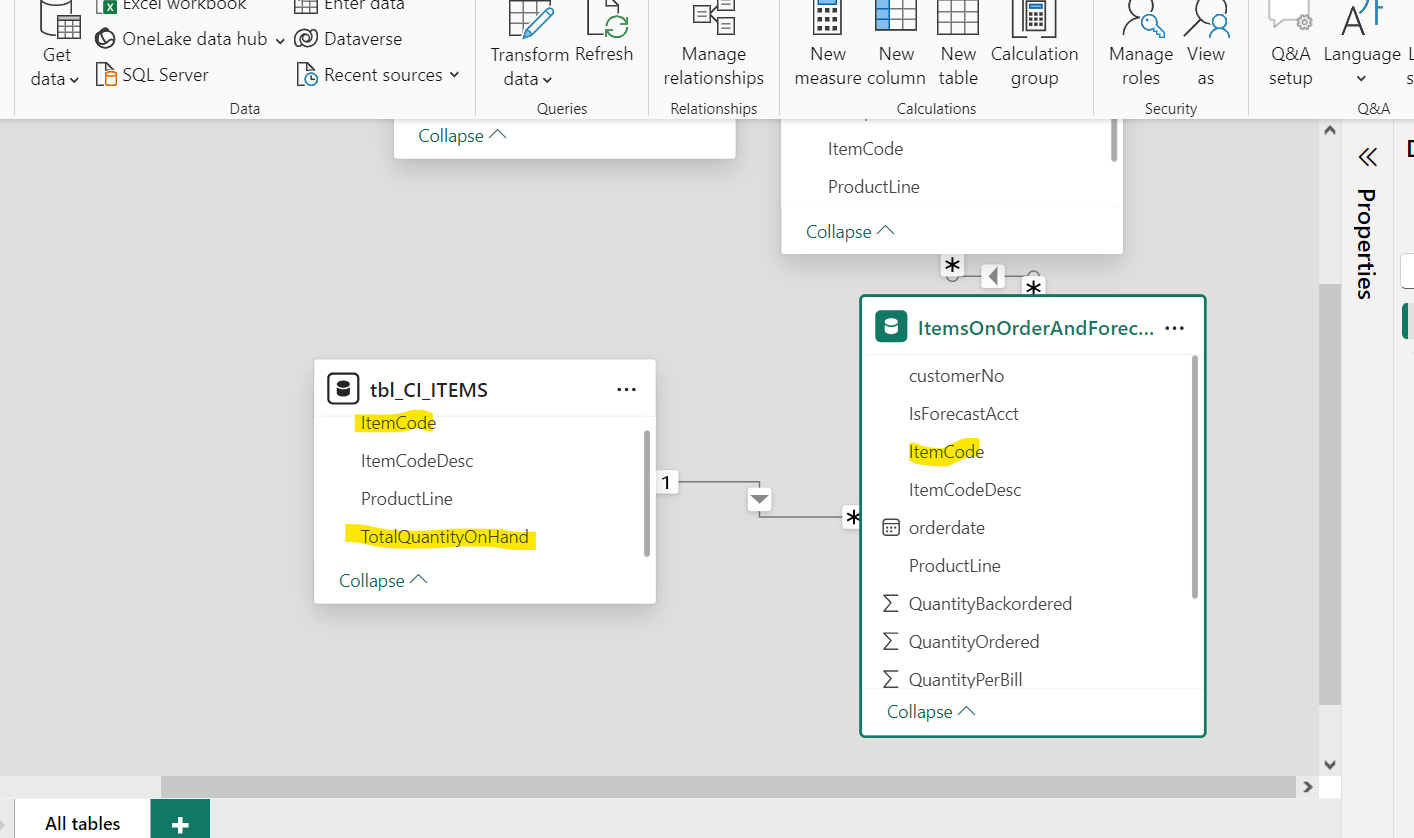Viewport: 1414px width, 838px height.
Task: Collapse the card containing ProductLine at top
Action: tap(850, 231)
